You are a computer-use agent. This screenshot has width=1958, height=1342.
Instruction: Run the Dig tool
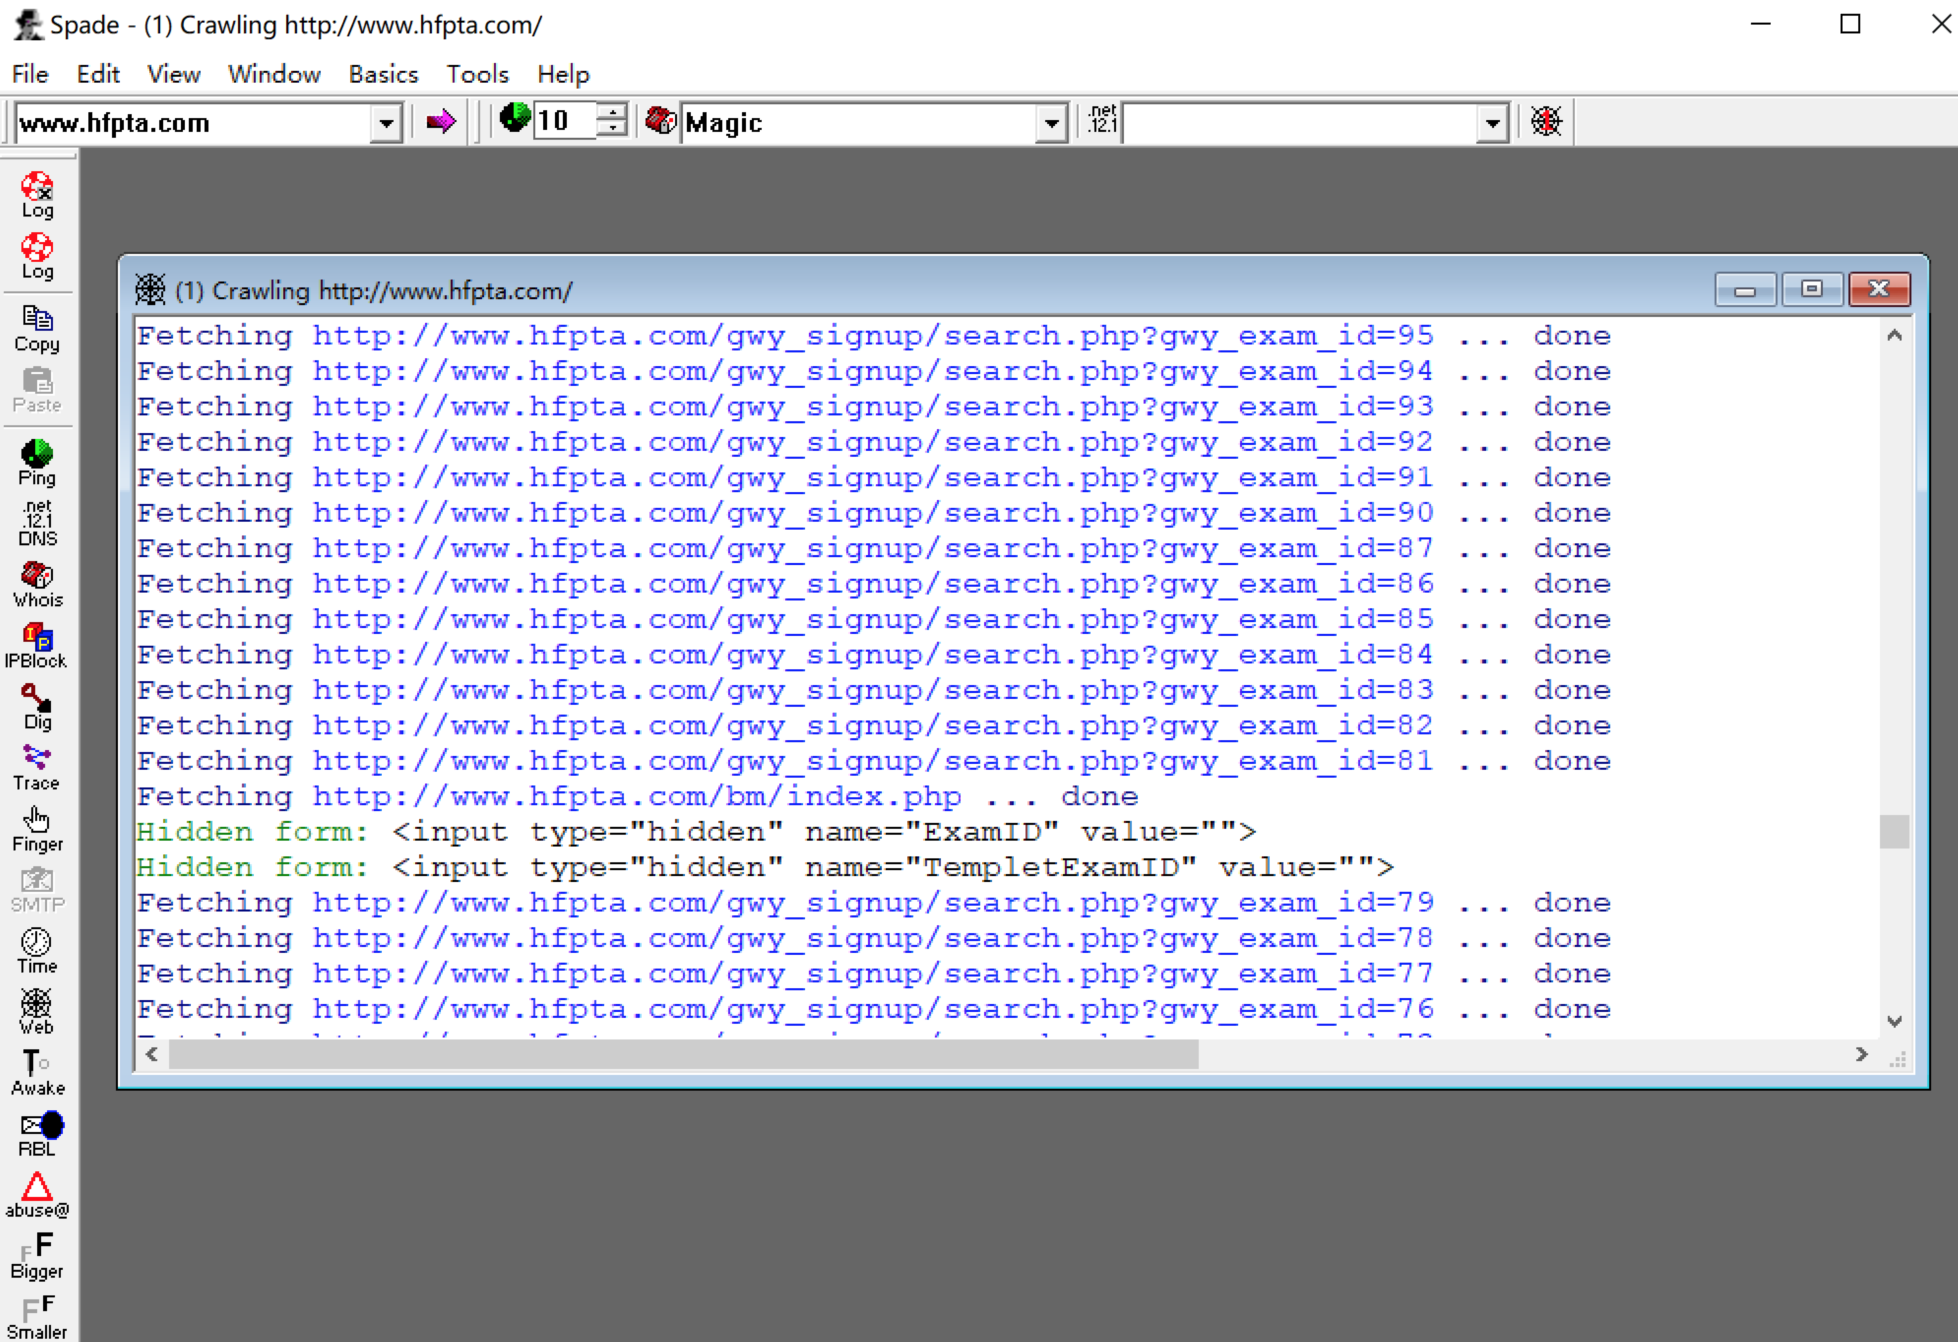tap(37, 706)
